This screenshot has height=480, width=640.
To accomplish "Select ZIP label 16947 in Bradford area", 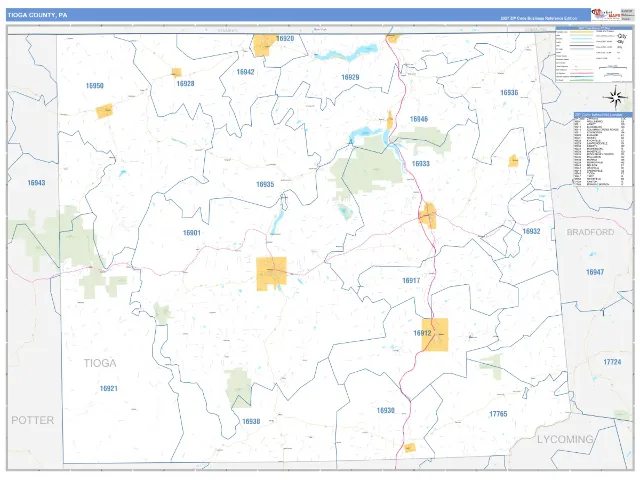I will (595, 272).
